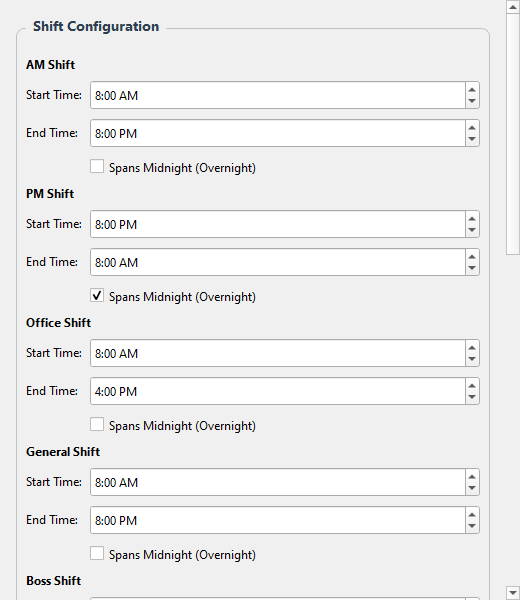Viewport: 520px width, 600px height.
Task: Click the scrollbar down arrow
Action: (513, 593)
